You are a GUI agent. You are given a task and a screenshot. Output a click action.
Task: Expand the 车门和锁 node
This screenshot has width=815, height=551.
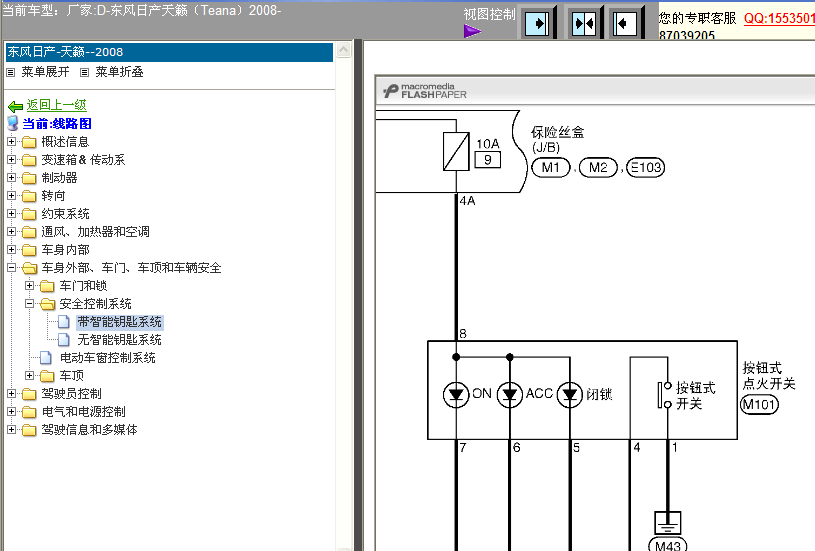pyautogui.click(x=30, y=285)
